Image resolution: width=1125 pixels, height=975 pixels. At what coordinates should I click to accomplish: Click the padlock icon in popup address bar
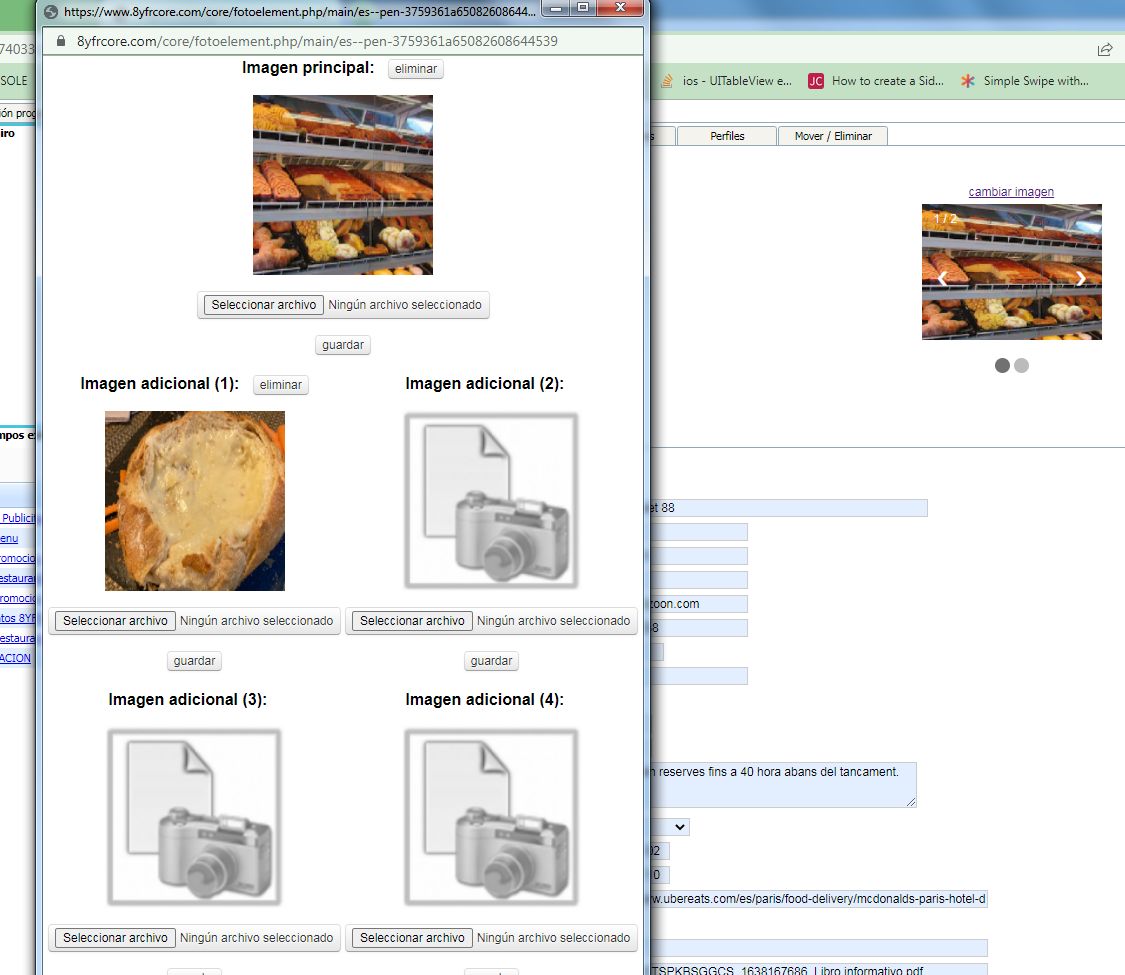pyautogui.click(x=61, y=41)
